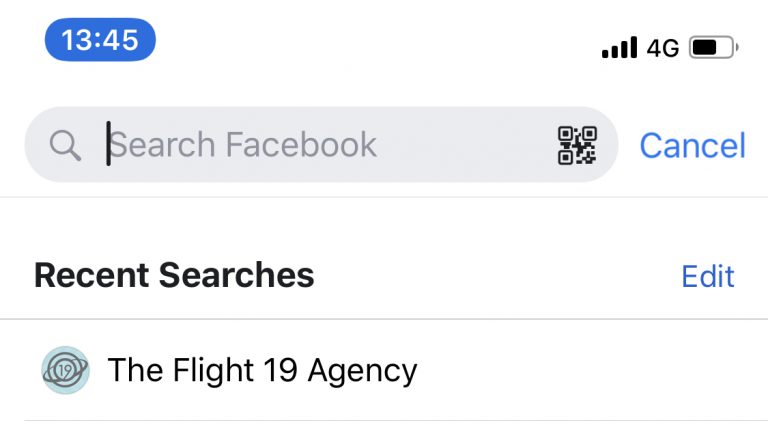Image resolution: width=768 pixels, height=427 pixels.
Task: Tap the magnifying glass search icon
Action: point(65,145)
